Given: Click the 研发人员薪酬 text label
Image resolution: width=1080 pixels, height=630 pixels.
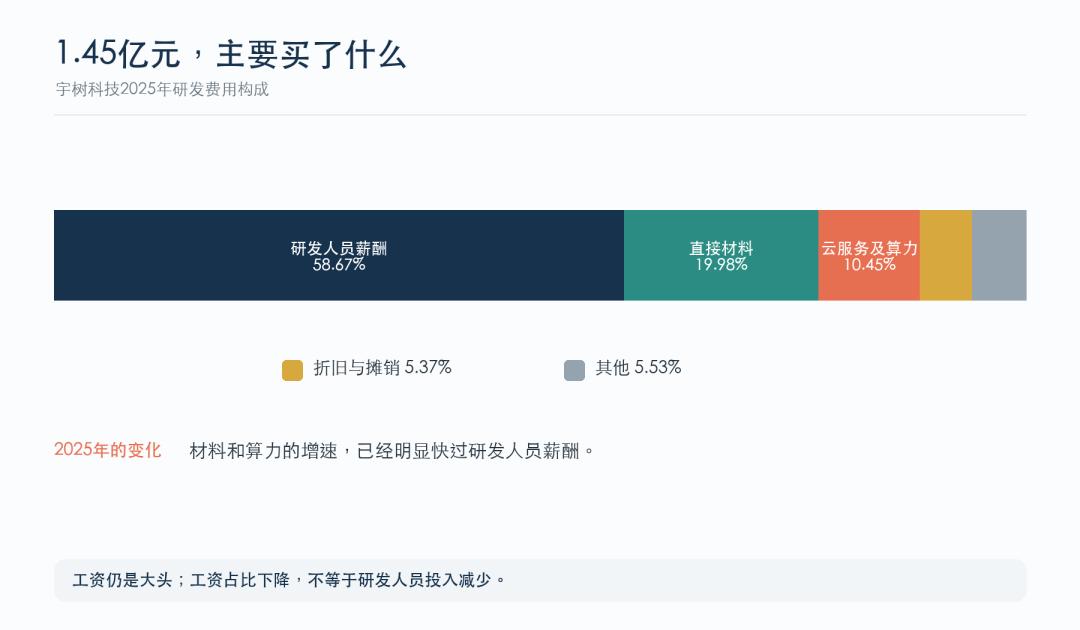Looking at the screenshot, I should click(x=339, y=248).
